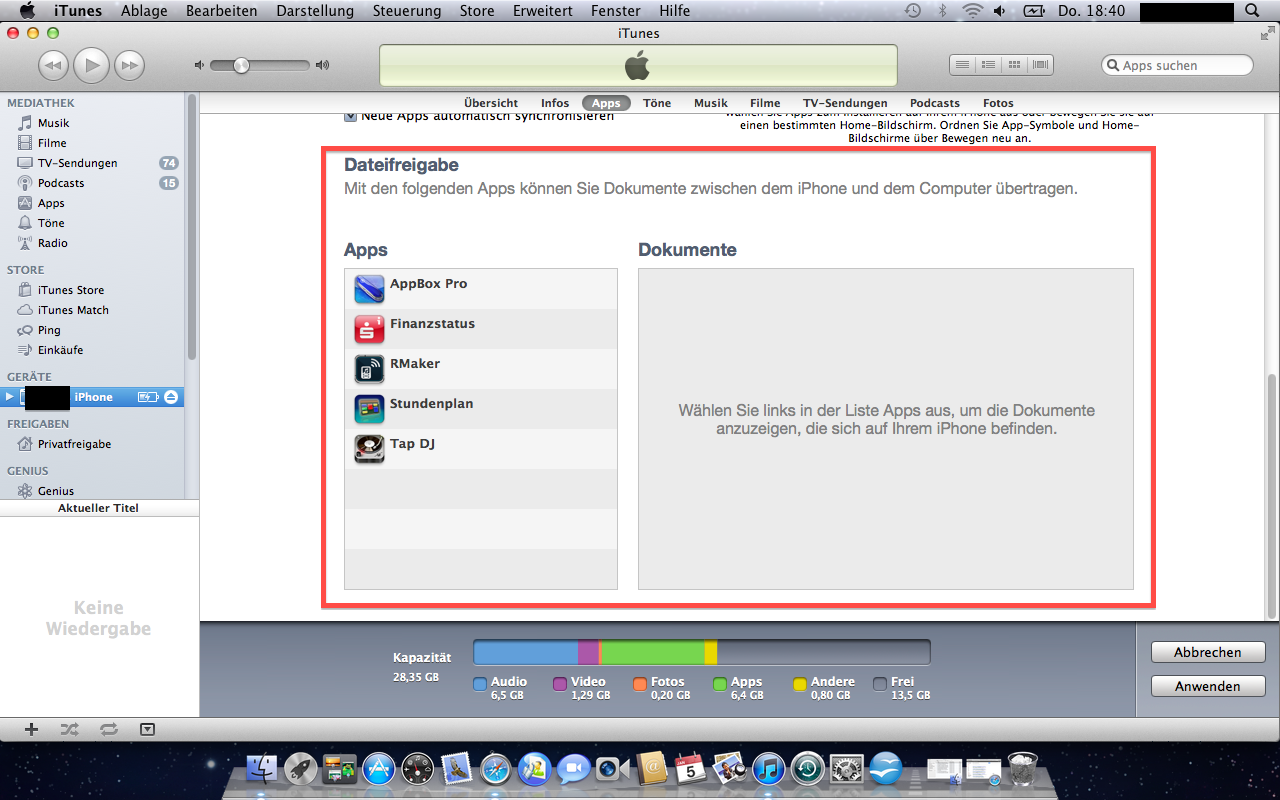Click the main content vertical scrollbar
The width and height of the screenshot is (1280, 800).
click(1272, 495)
